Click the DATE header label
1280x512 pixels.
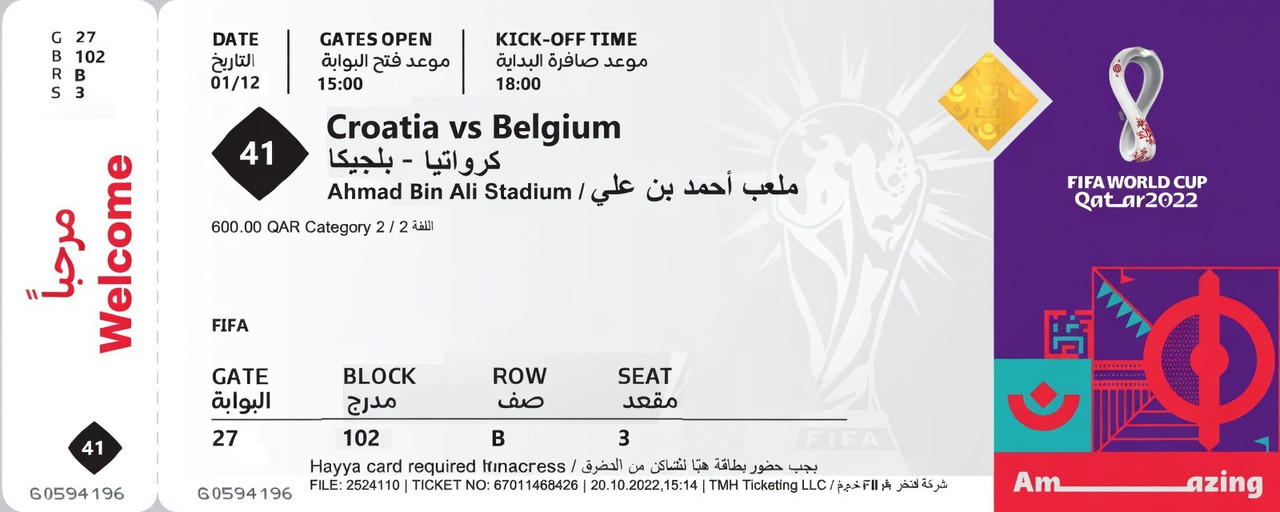point(235,40)
